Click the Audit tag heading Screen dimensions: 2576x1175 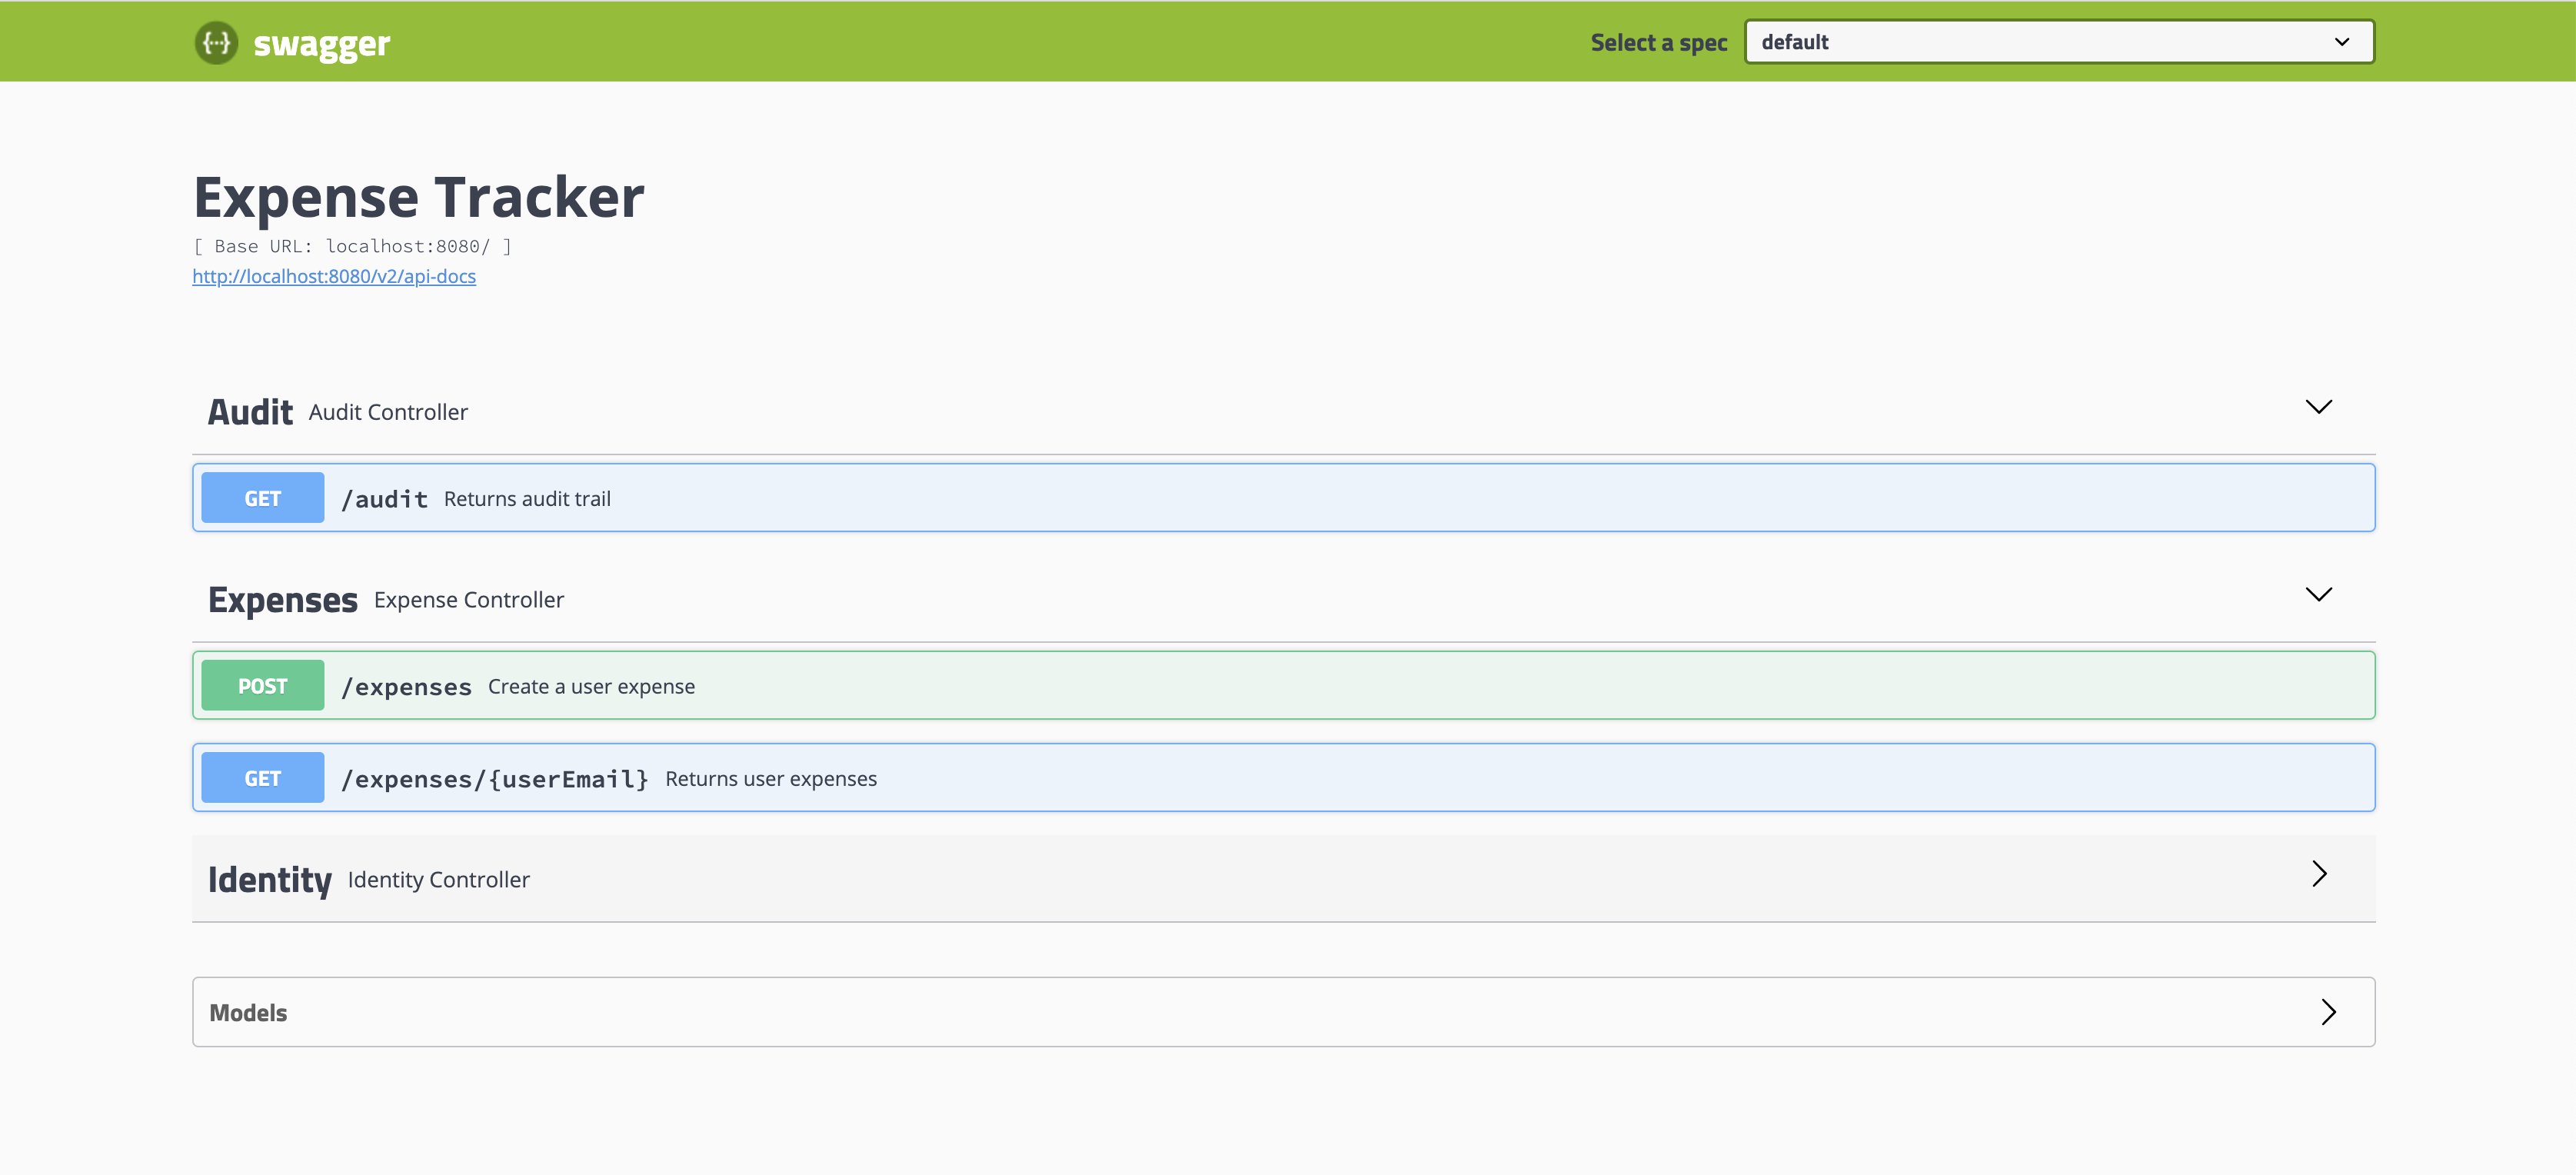250,412
